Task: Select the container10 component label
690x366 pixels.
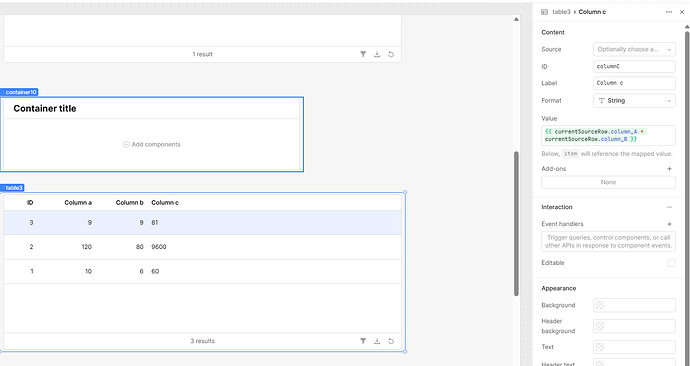Action: pyautogui.click(x=19, y=92)
